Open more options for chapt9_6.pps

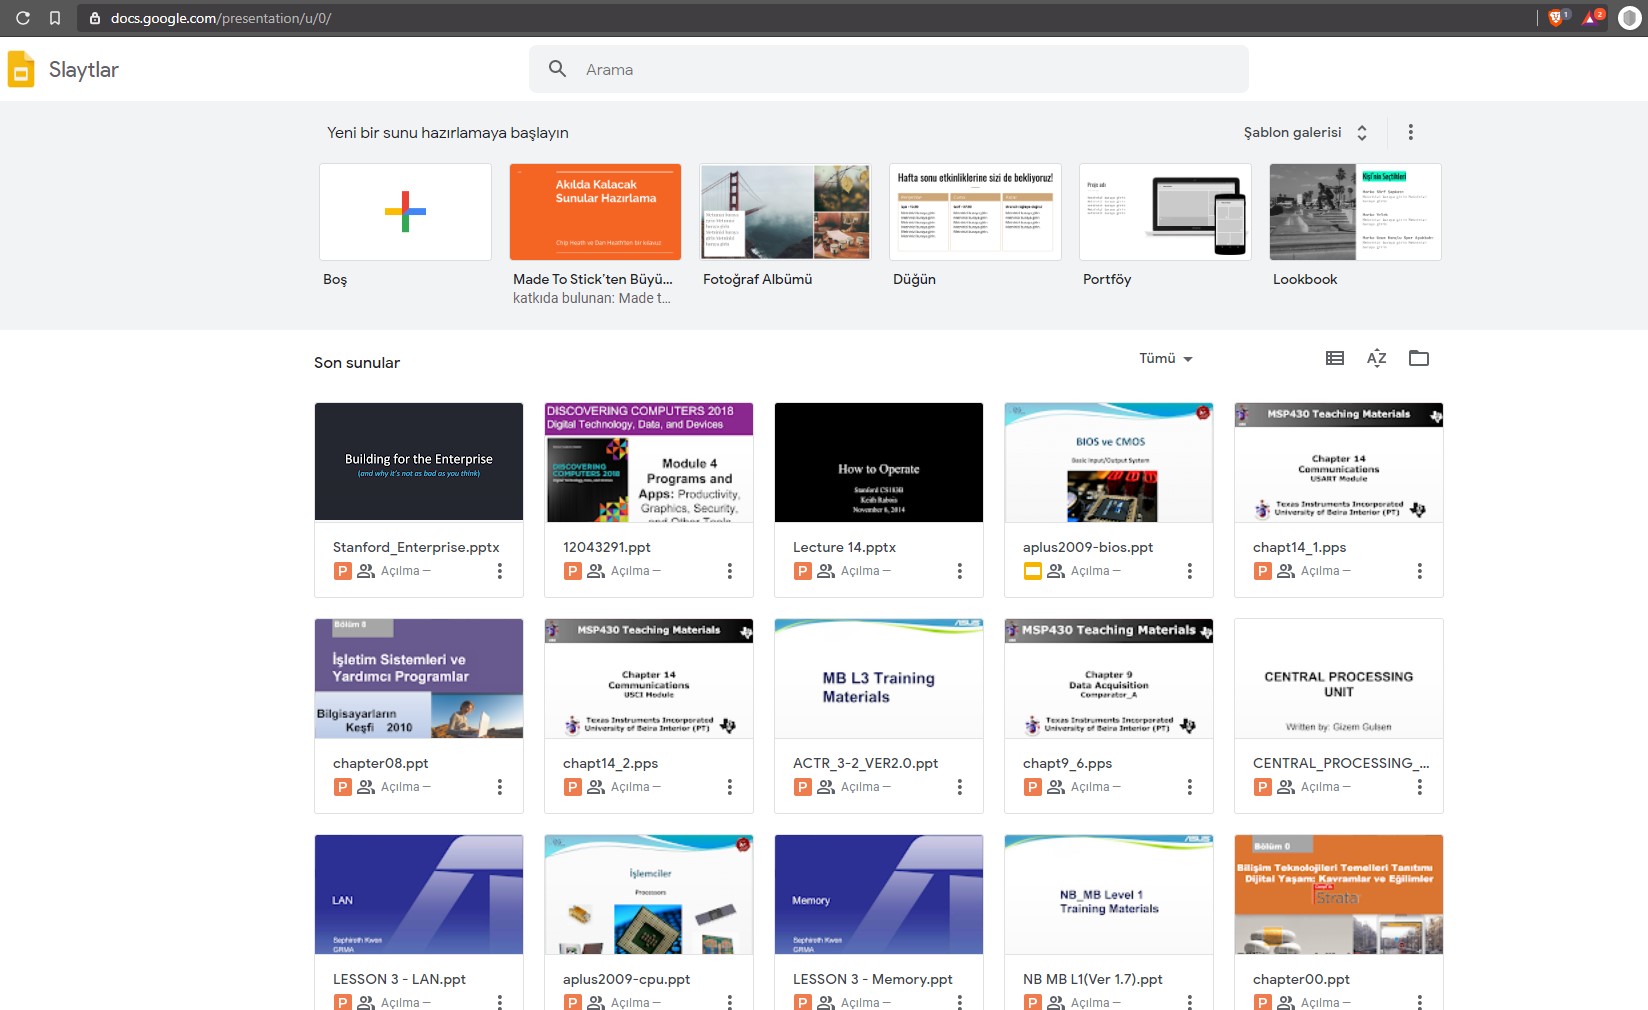click(x=1190, y=787)
